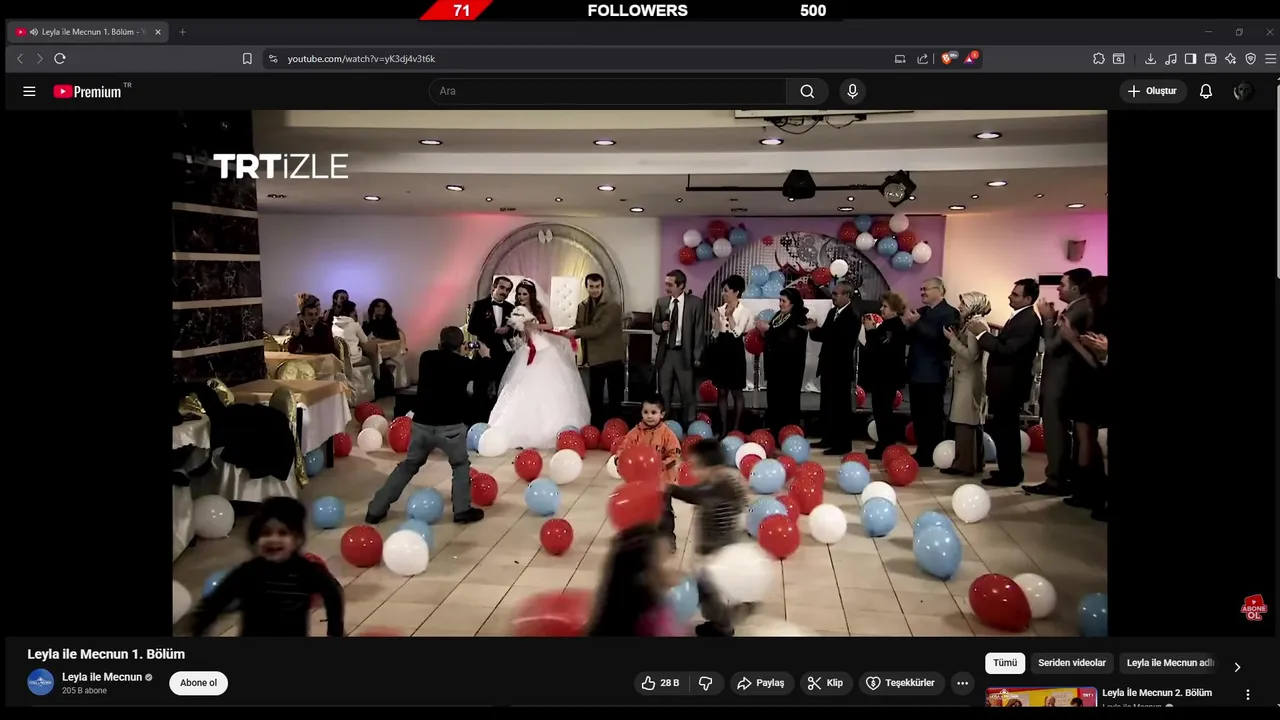Click the Abone ol subscribe button
Viewport: 1280px width, 720px height.
point(198,683)
